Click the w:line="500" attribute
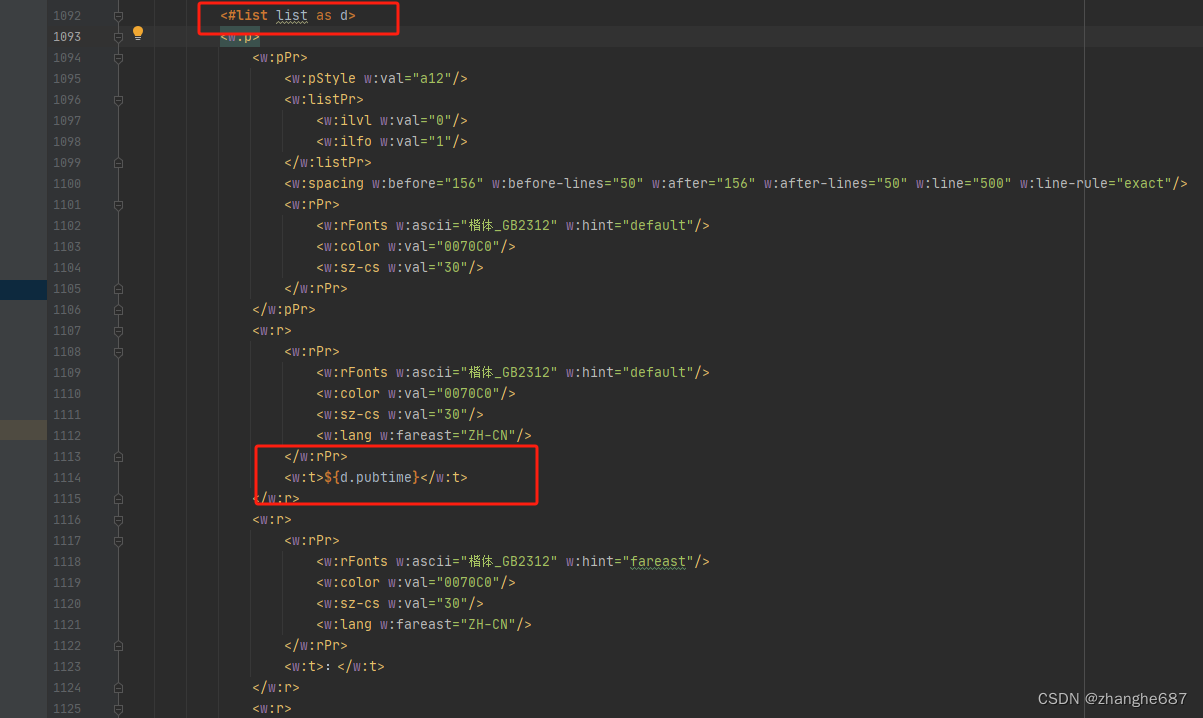 (960, 184)
